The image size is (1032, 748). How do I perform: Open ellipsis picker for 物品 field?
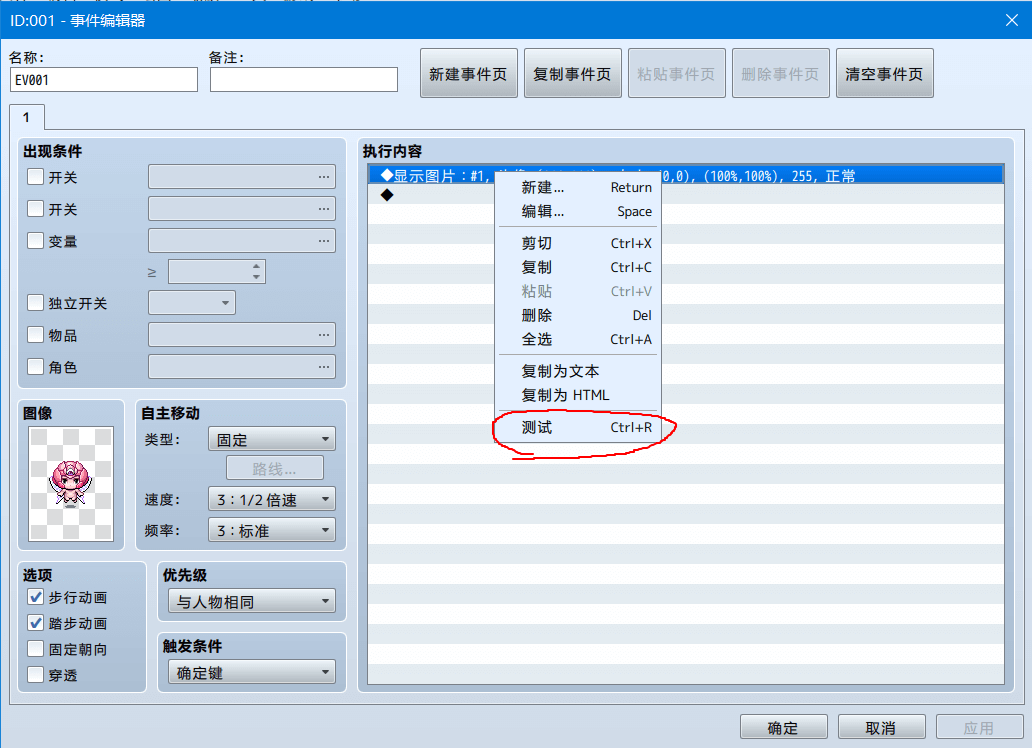pyautogui.click(x=324, y=335)
